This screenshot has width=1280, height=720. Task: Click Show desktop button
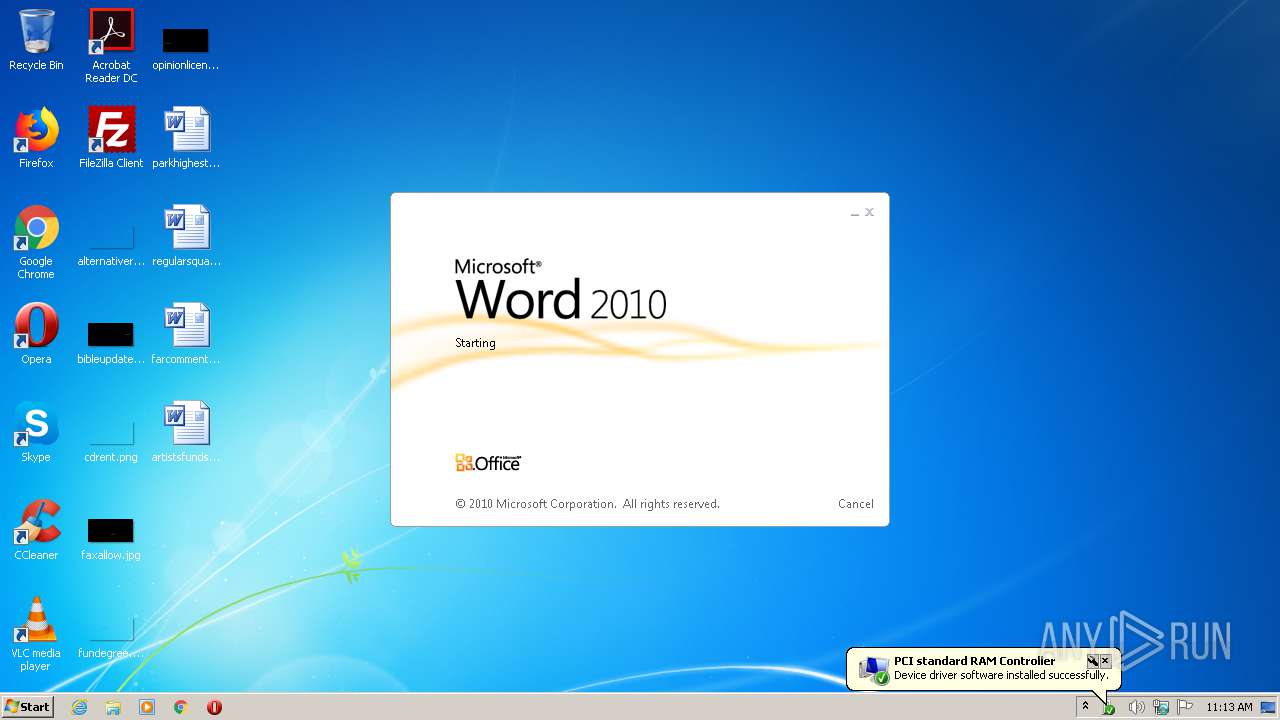(1268, 707)
